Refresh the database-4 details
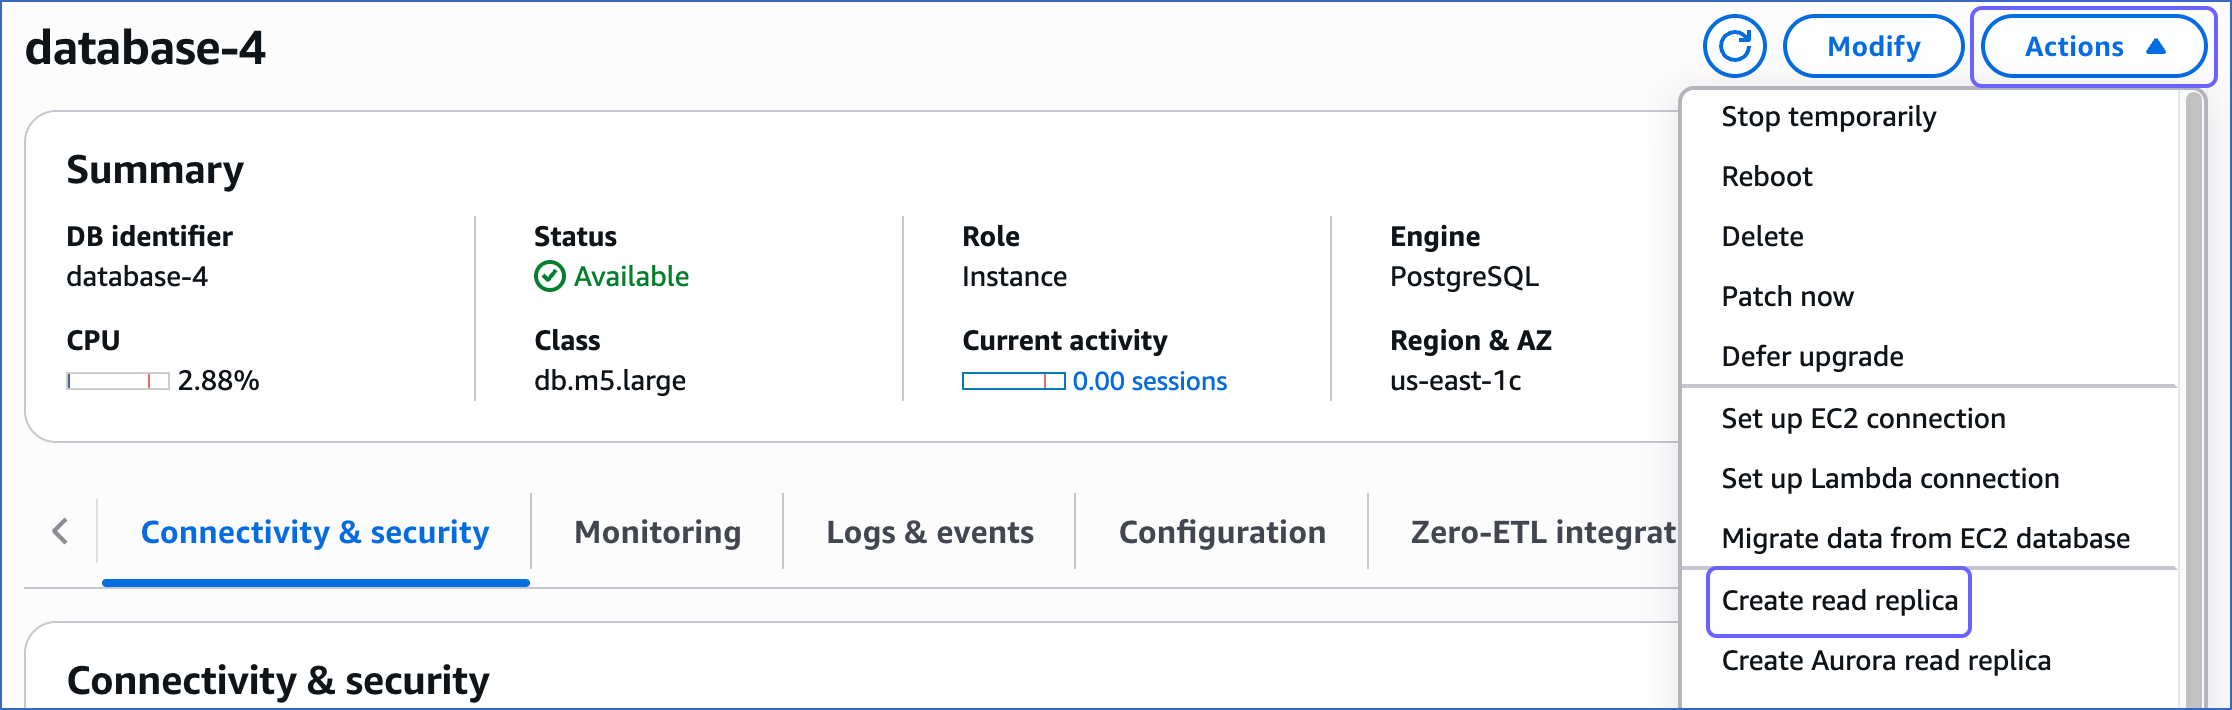The image size is (2232, 710). (1735, 45)
